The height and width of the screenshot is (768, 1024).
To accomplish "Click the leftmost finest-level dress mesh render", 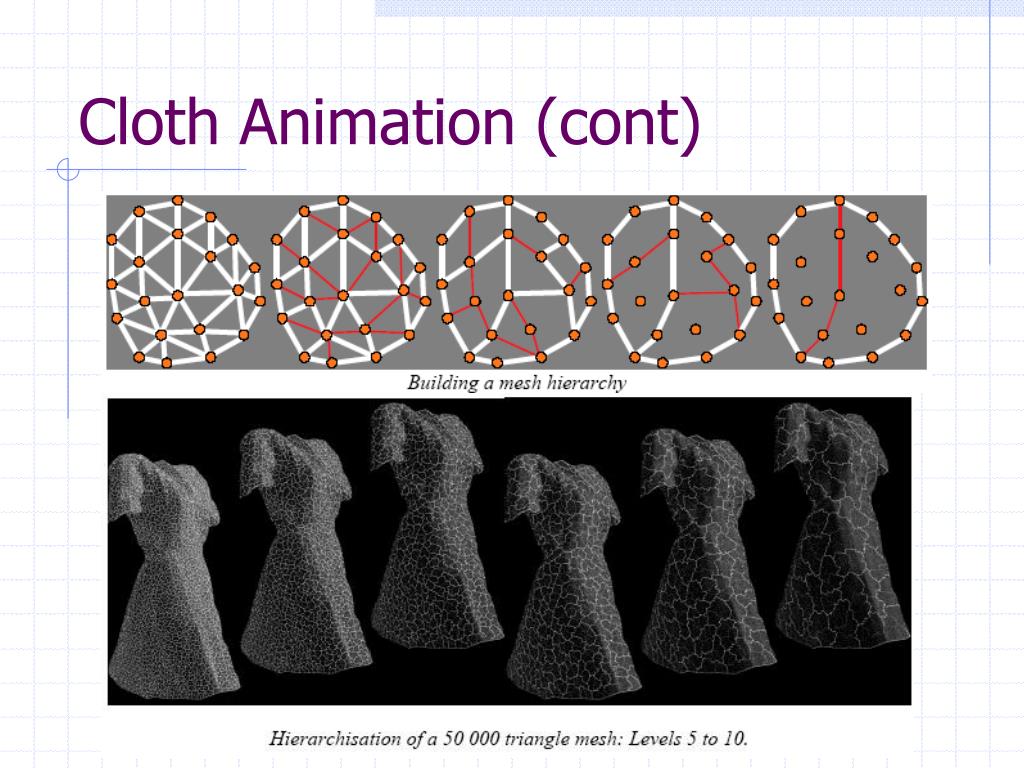I will pyautogui.click(x=173, y=575).
